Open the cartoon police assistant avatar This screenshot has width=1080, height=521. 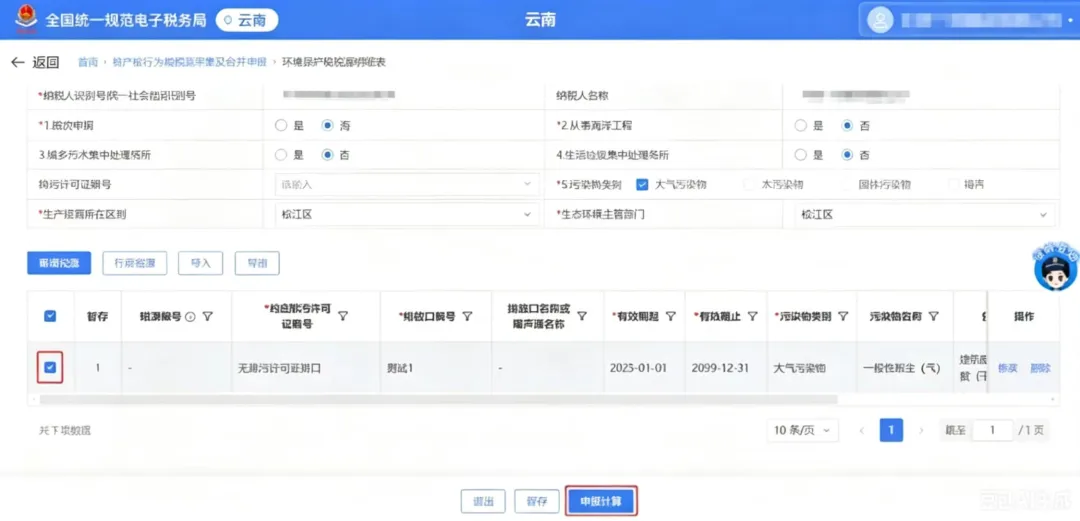tap(1055, 266)
